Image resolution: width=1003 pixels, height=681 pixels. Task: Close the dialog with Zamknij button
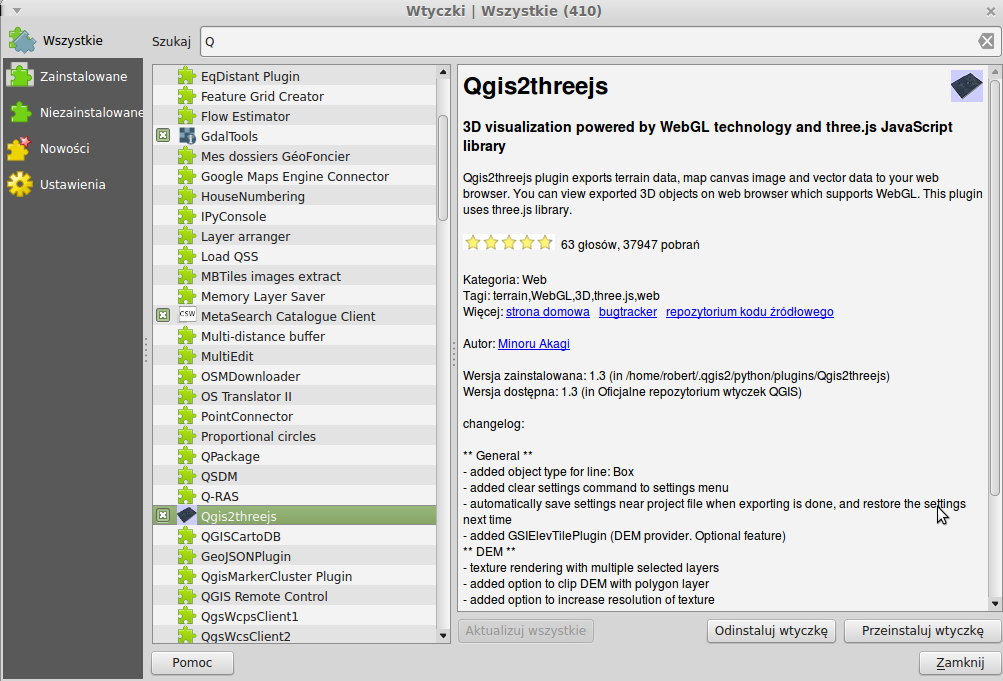point(960,662)
